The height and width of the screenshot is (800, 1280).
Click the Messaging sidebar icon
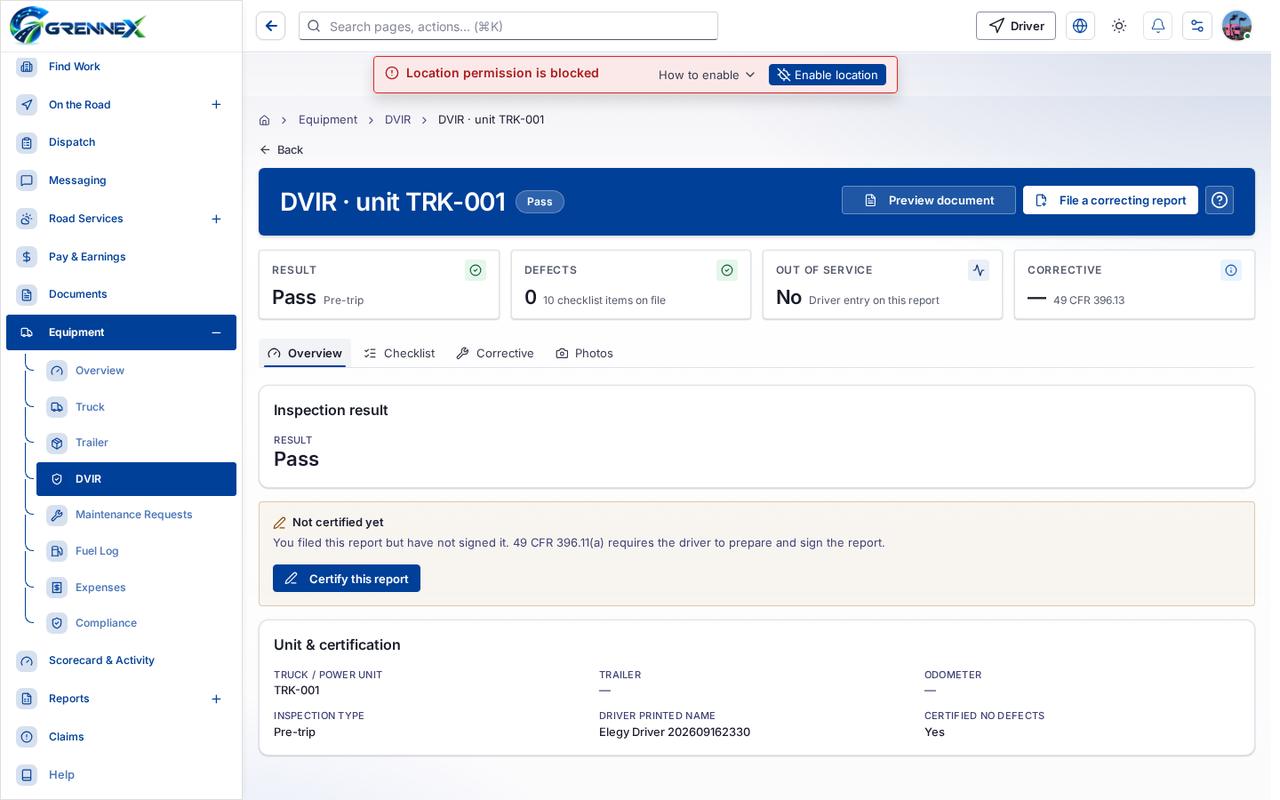(x=27, y=181)
